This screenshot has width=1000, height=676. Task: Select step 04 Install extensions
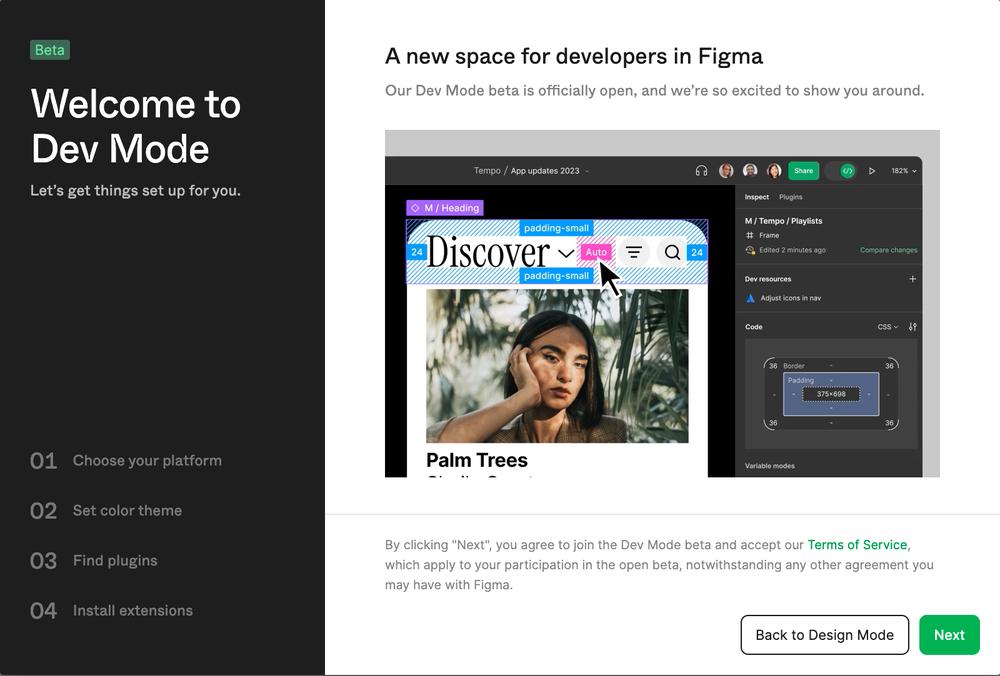click(112, 610)
